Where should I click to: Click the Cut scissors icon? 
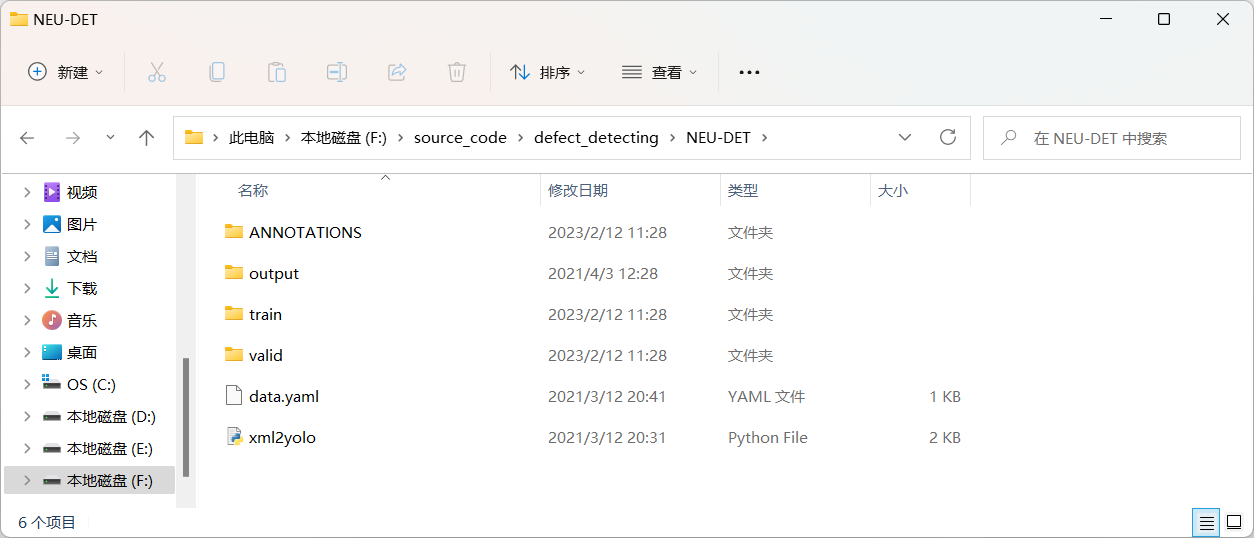coord(157,72)
